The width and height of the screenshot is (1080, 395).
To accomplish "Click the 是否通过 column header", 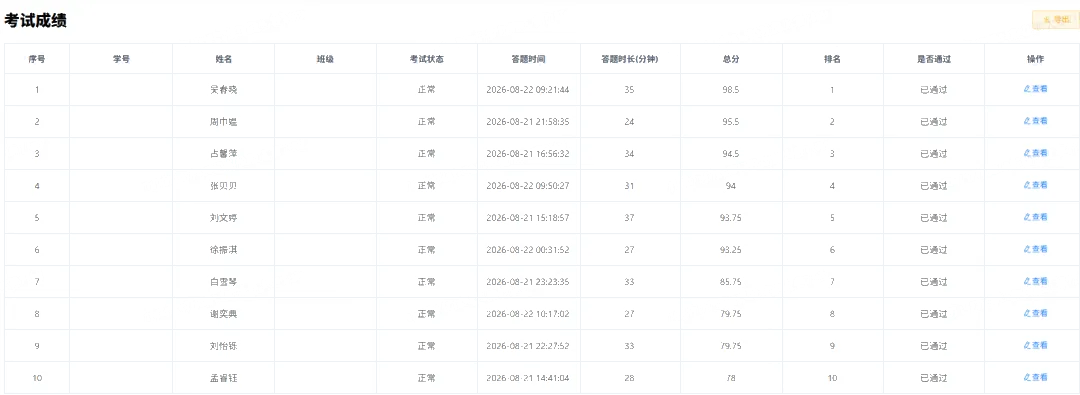I will tap(934, 59).
